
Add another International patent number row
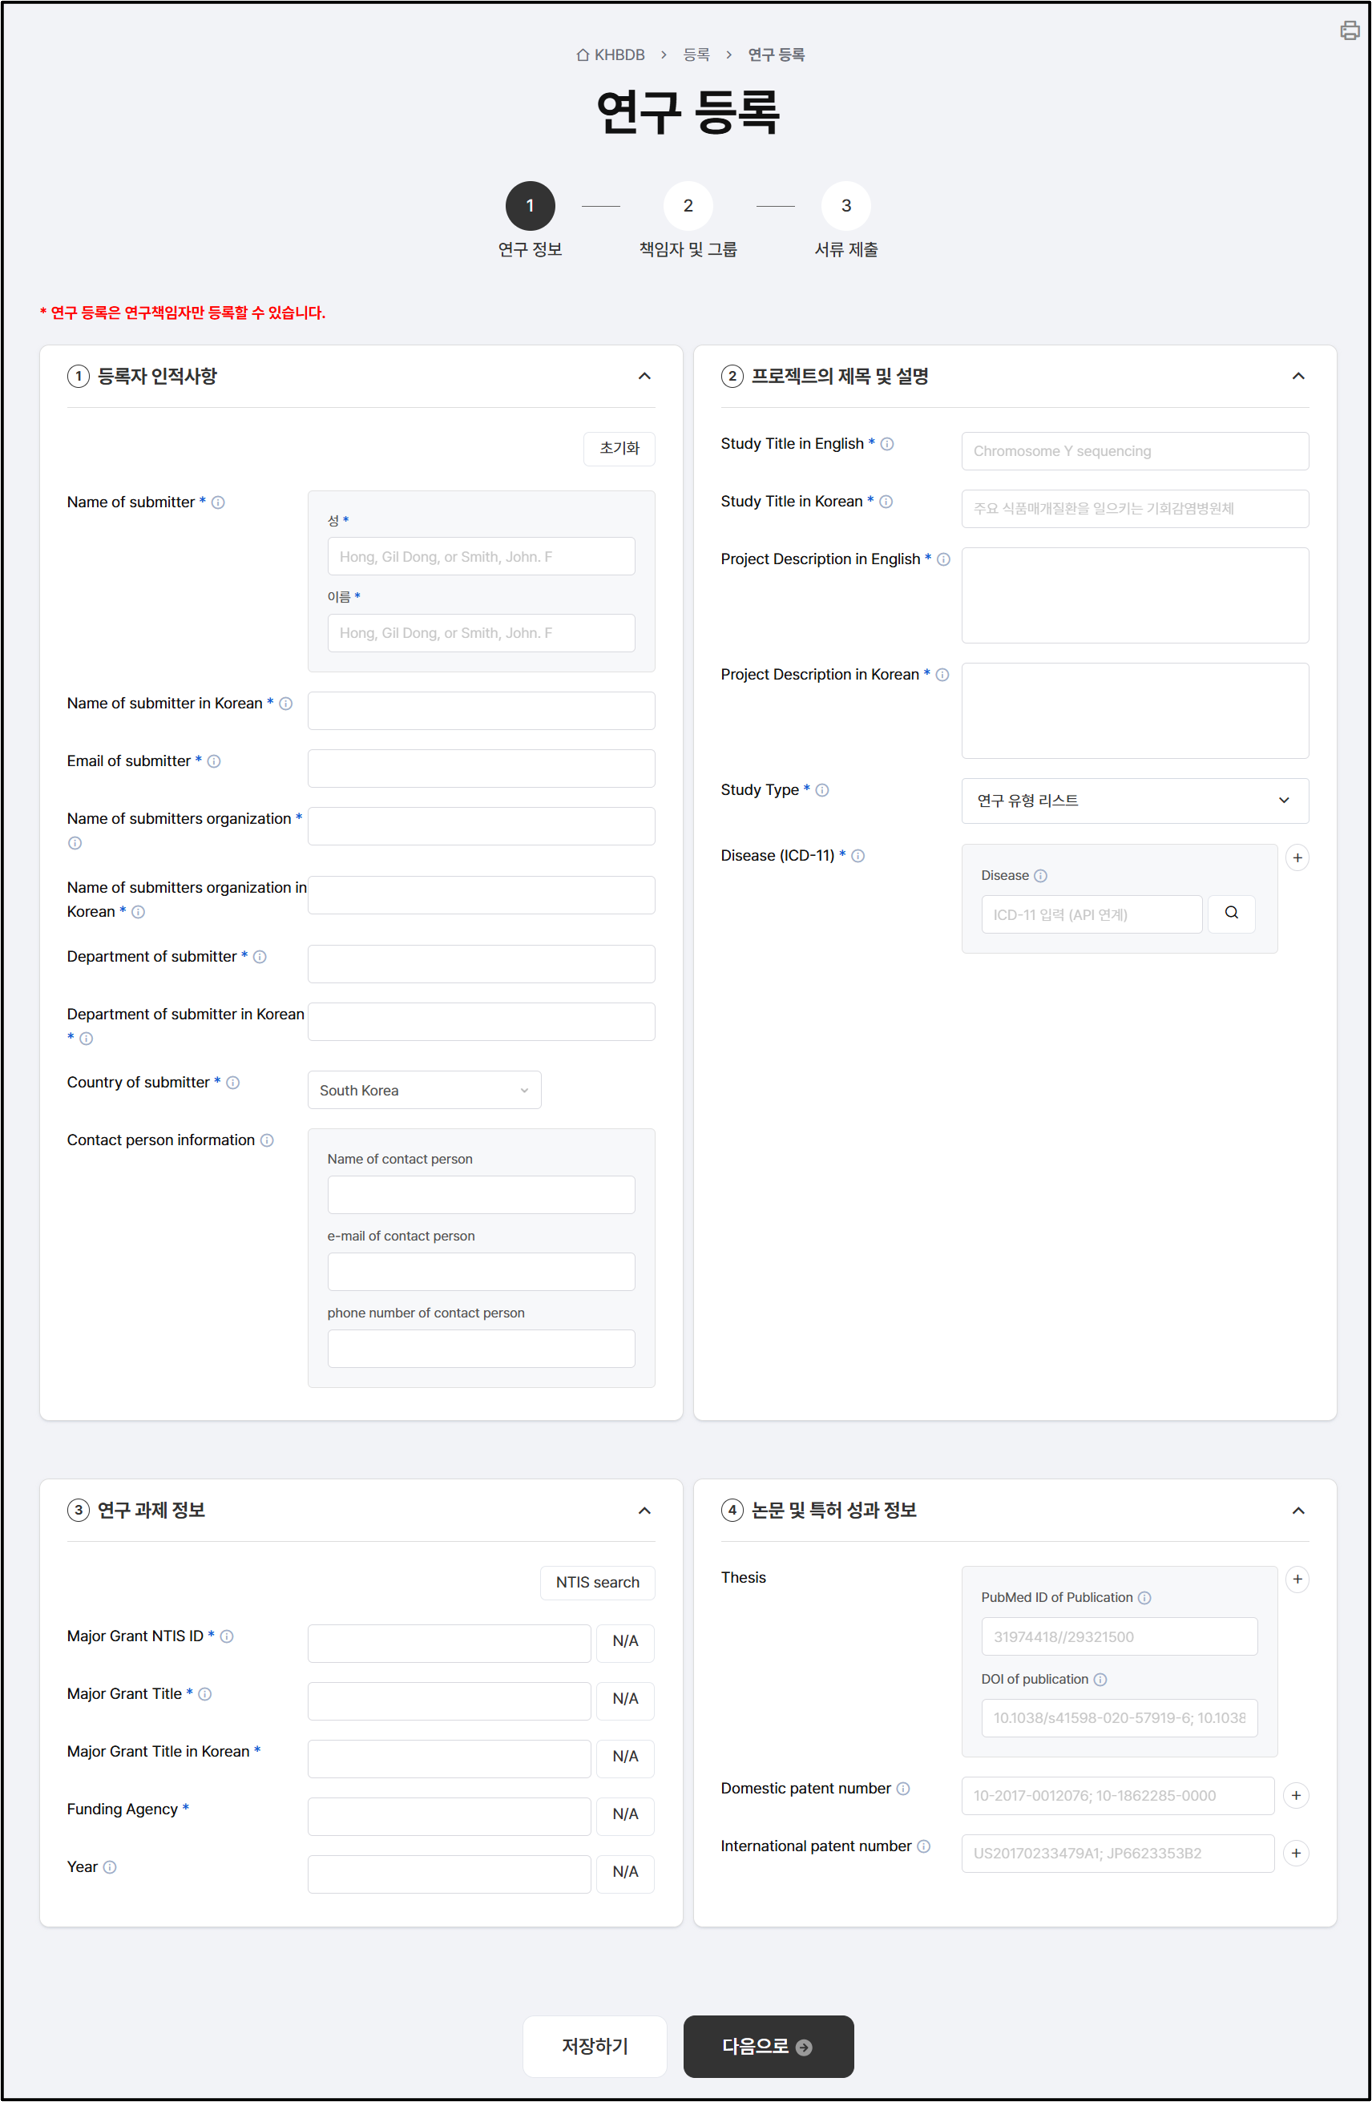(1296, 1853)
